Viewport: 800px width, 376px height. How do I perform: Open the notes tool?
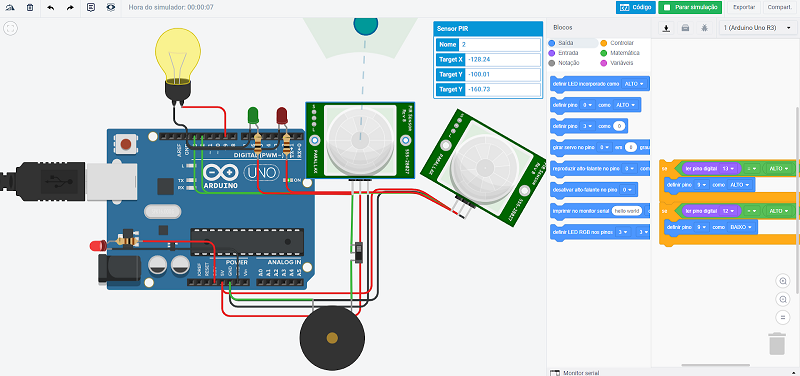91,8
